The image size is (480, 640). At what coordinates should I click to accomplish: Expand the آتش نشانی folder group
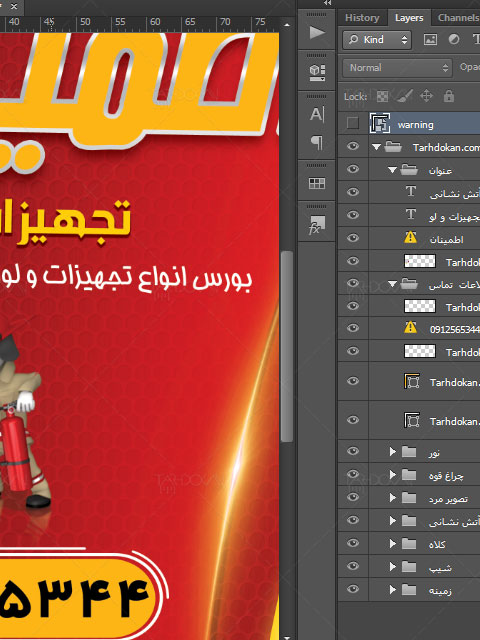pos(393,520)
